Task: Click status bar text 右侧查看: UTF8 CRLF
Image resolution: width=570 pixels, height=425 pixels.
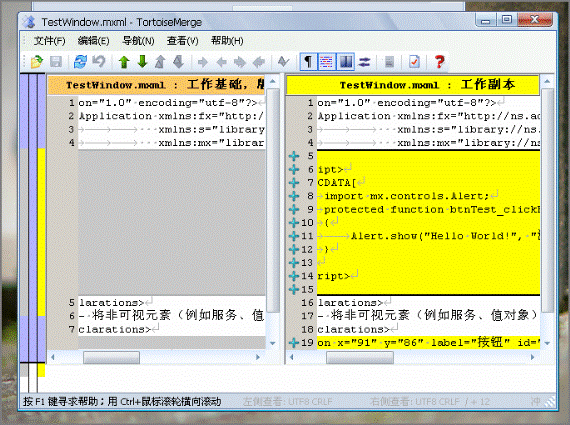Action: [x=414, y=402]
